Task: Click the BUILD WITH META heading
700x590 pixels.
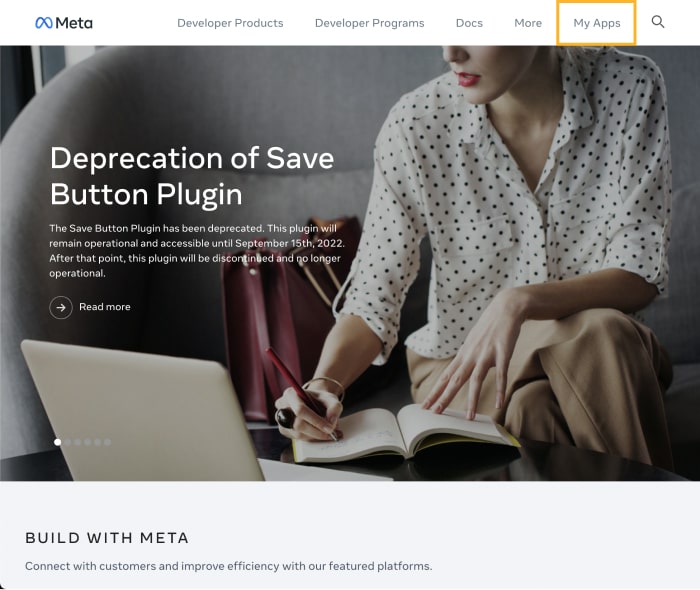Action: pos(107,538)
